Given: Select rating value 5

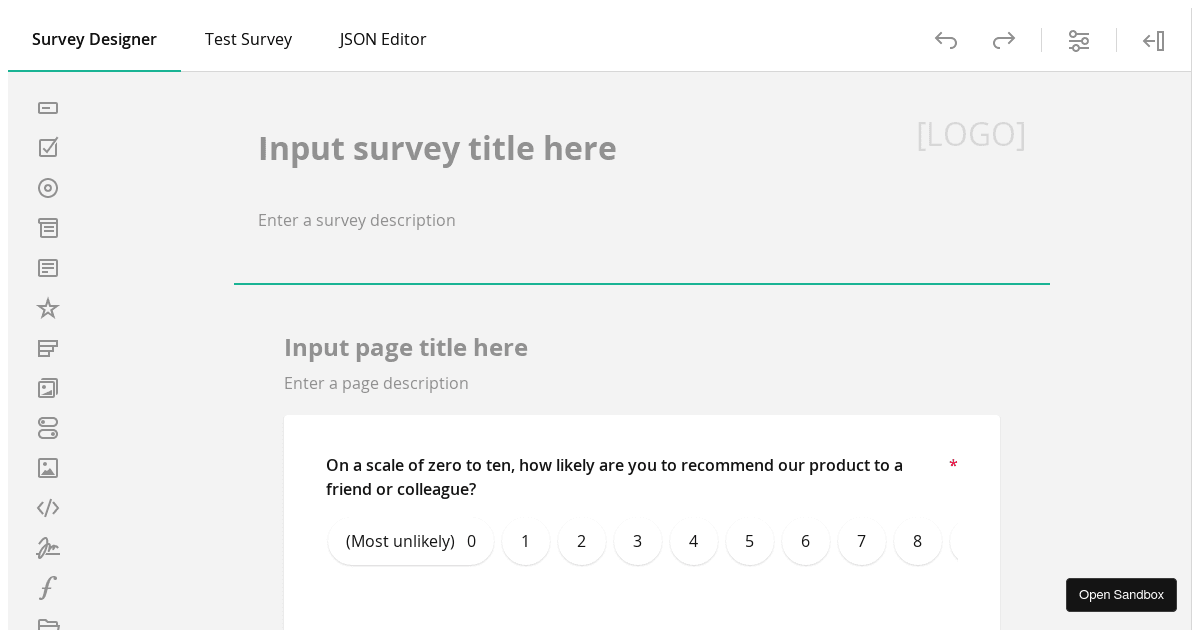Looking at the screenshot, I should [750, 541].
